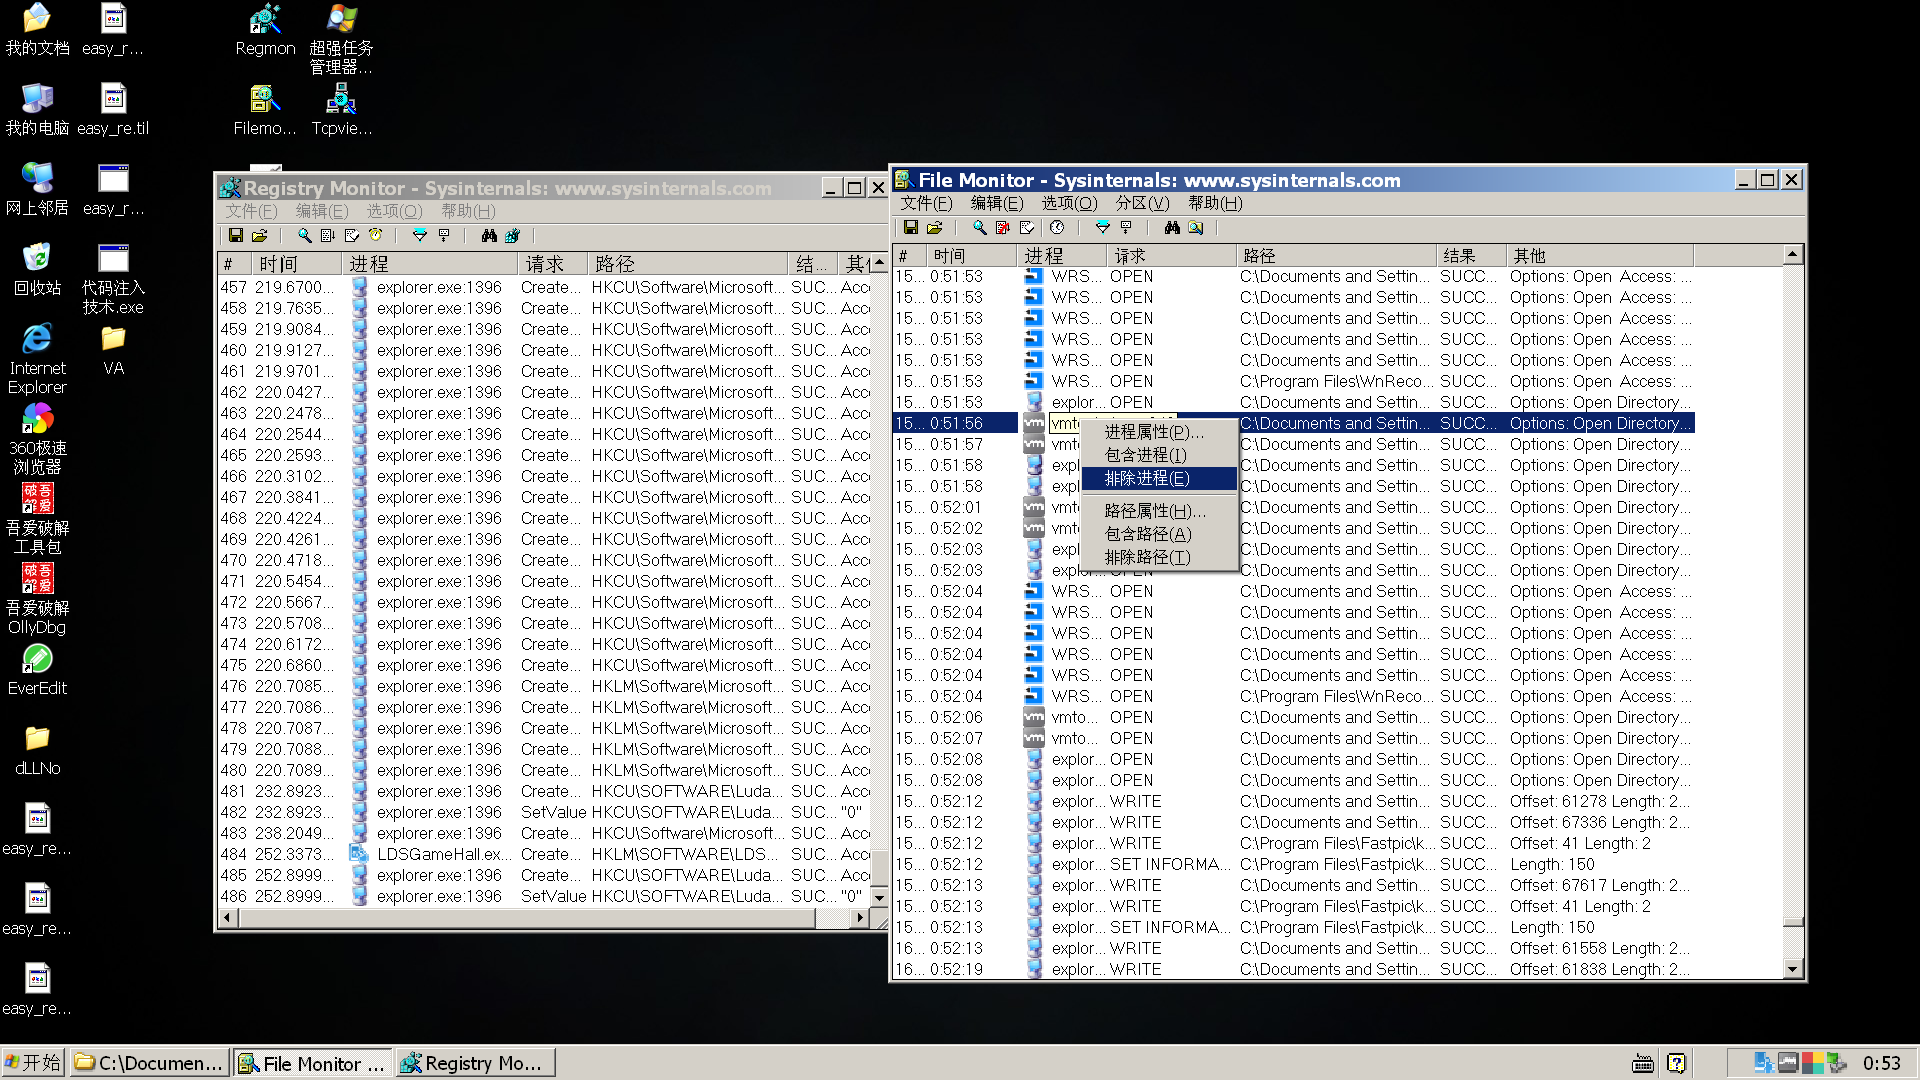Clear display icon in File Monitor toolbar
Screen dimensions: 1920x1080
click(x=1027, y=228)
